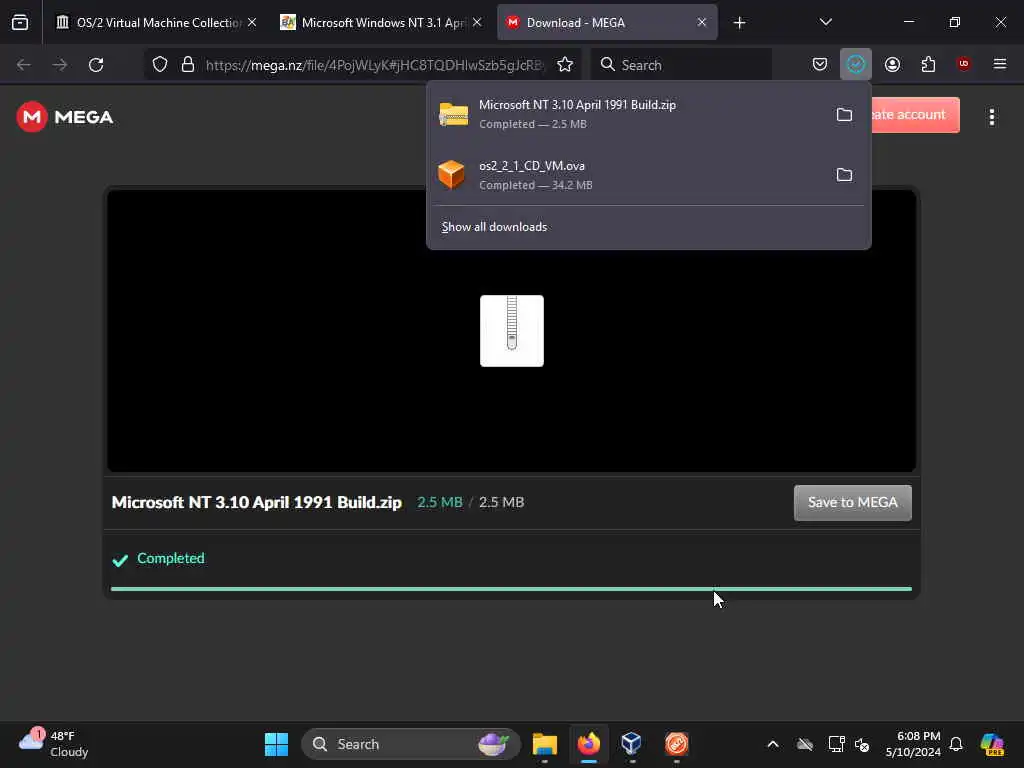Bookmark this page with star icon
The height and width of the screenshot is (768, 1024).
565,65
